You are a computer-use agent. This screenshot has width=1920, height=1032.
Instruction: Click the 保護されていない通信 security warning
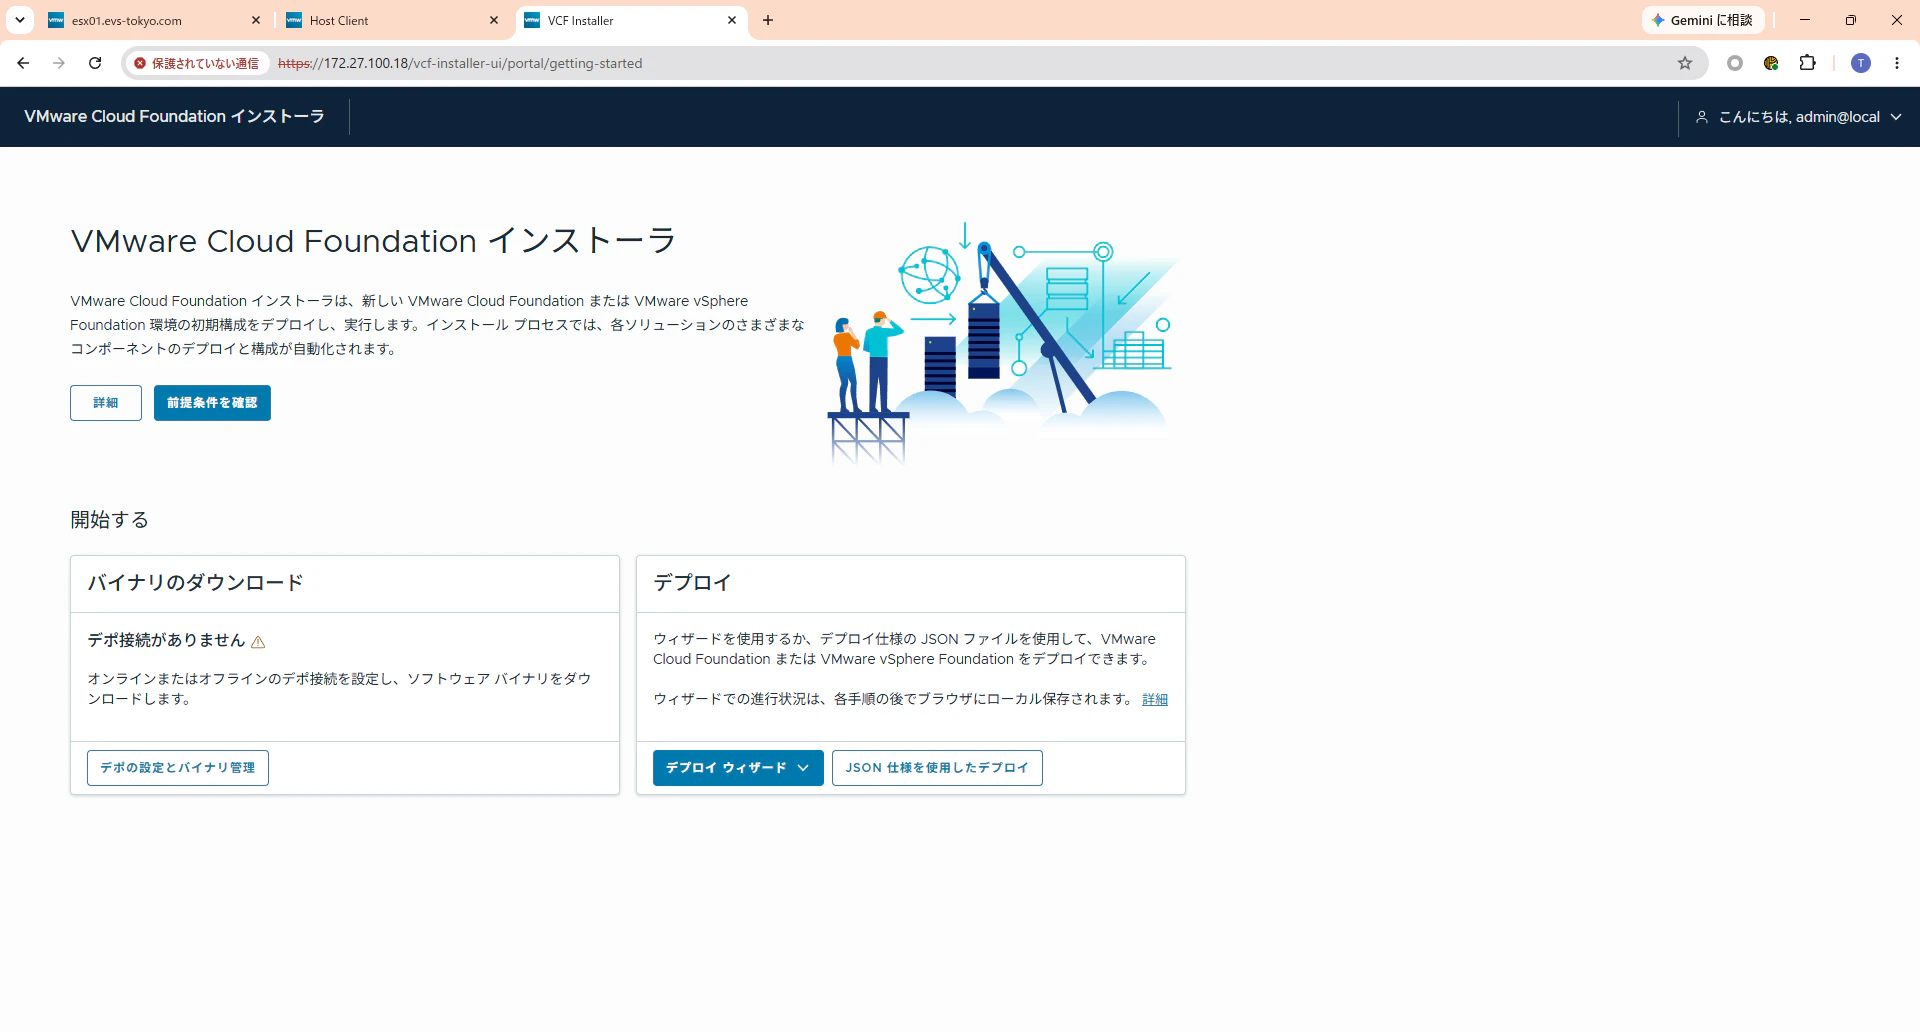point(196,63)
